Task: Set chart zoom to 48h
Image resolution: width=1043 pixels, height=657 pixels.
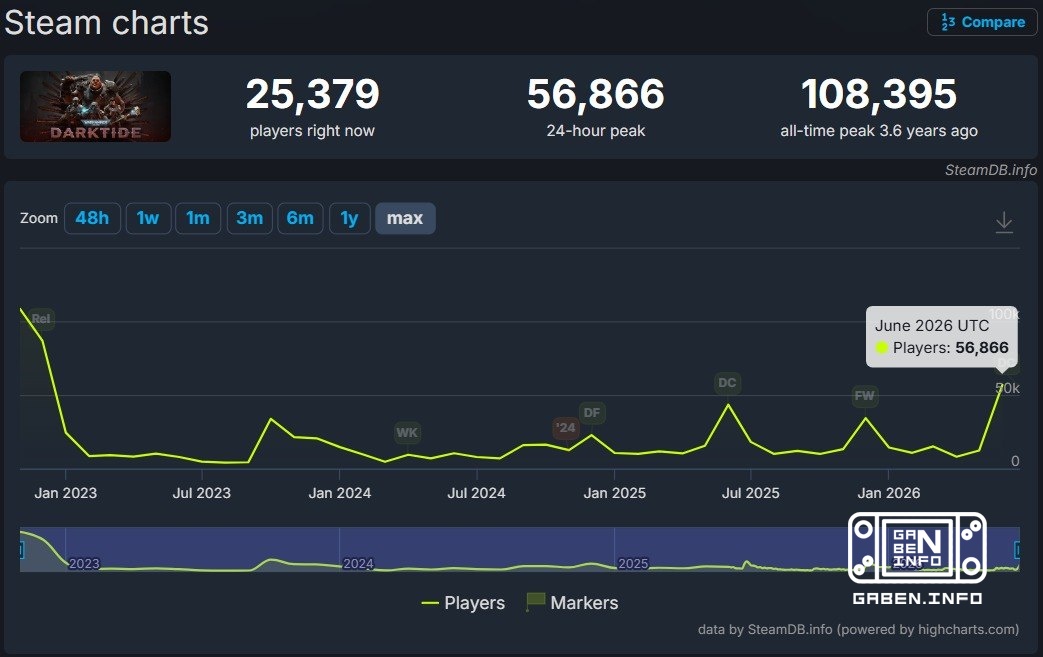Action: 92,218
